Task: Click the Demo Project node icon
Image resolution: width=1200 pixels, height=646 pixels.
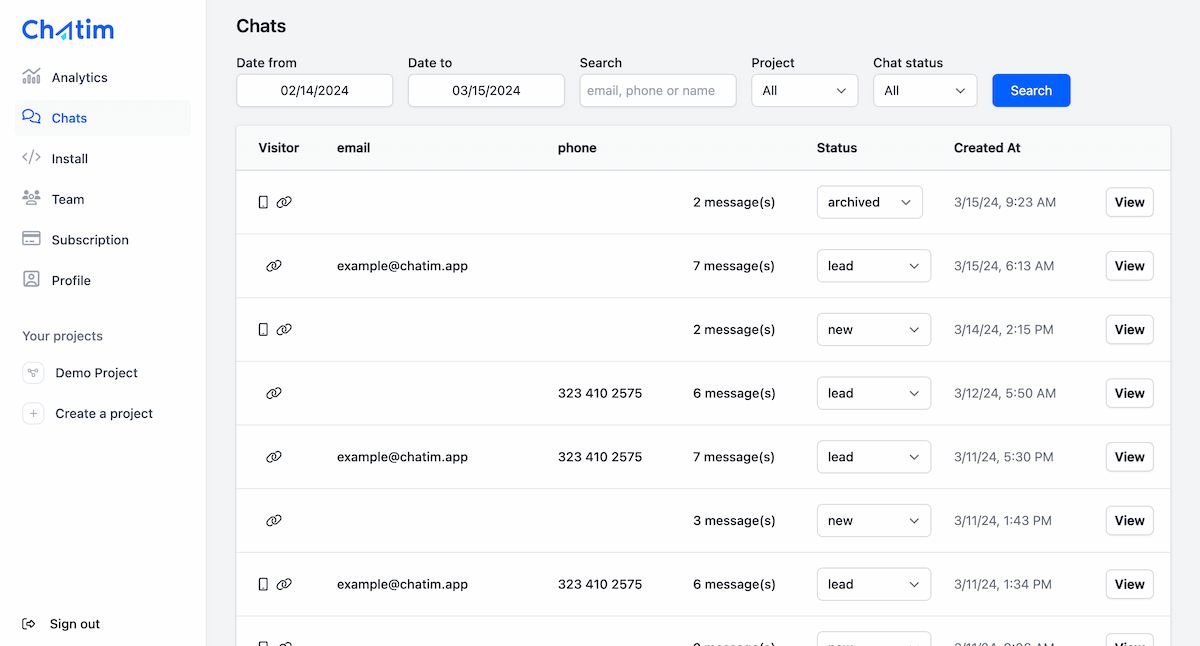Action: click(x=32, y=372)
